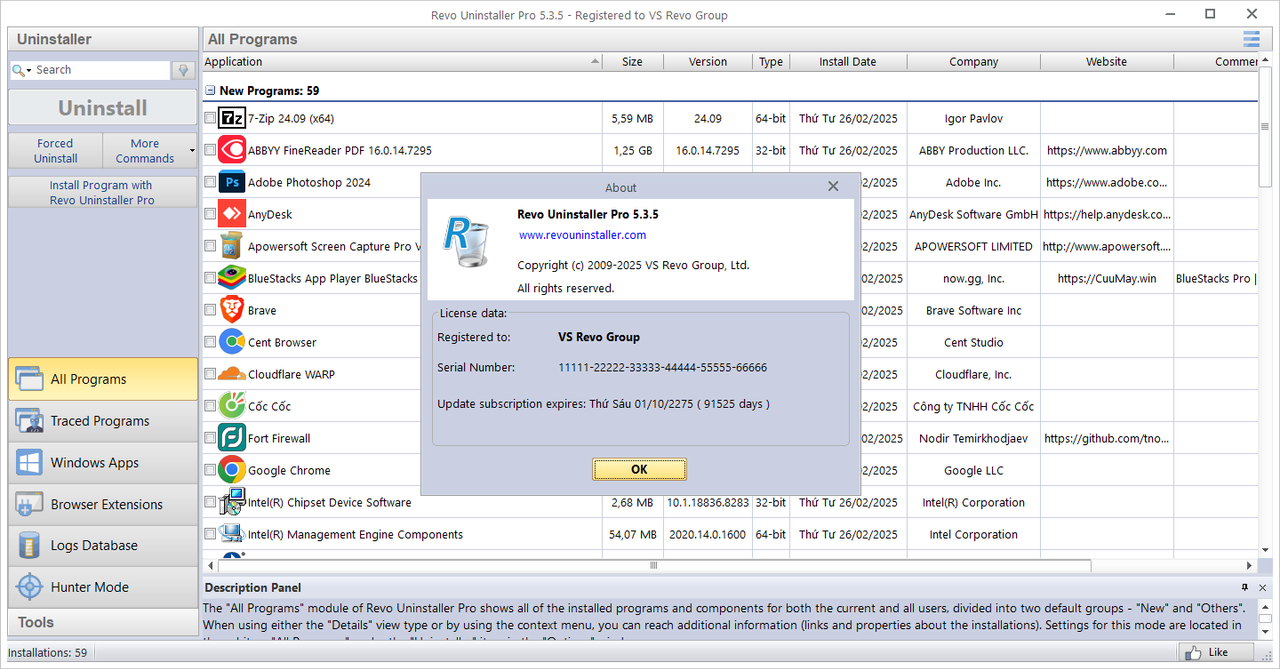Click the More Commands button label
This screenshot has height=669, width=1280.
point(144,151)
